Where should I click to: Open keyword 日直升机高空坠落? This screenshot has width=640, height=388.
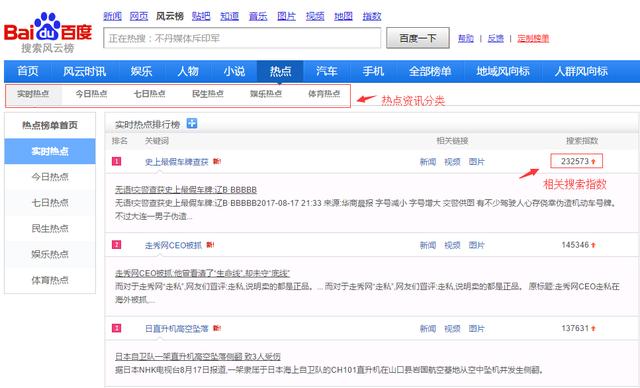(x=177, y=328)
